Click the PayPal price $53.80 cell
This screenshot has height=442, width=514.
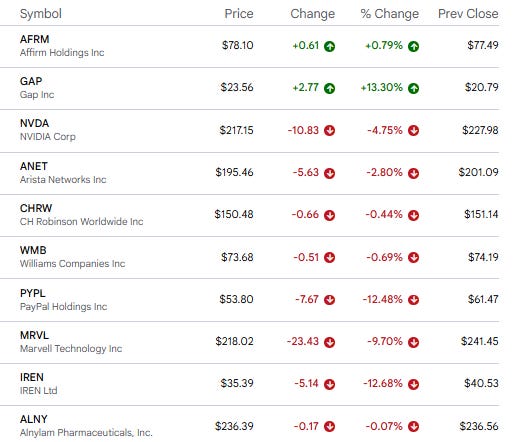click(x=236, y=299)
